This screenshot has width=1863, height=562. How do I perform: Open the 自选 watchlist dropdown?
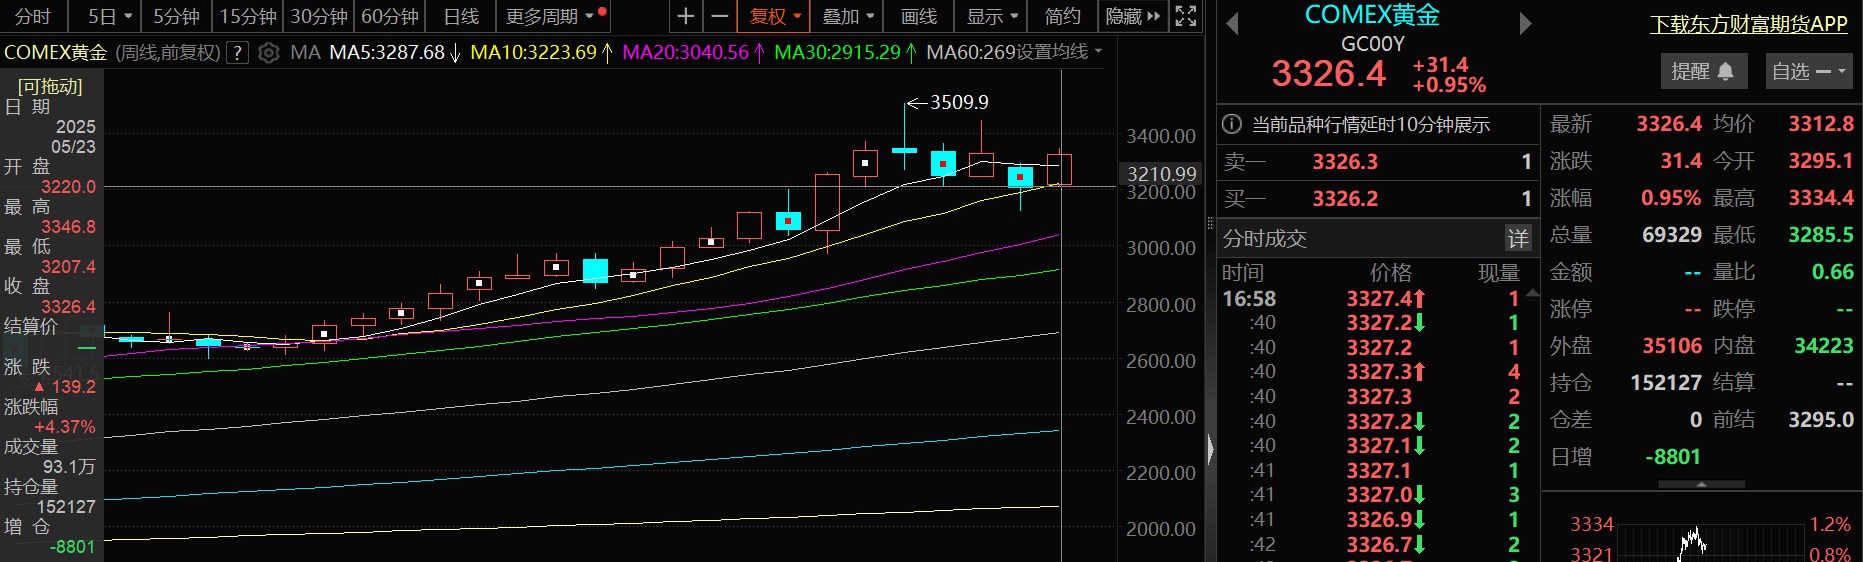coord(1809,71)
